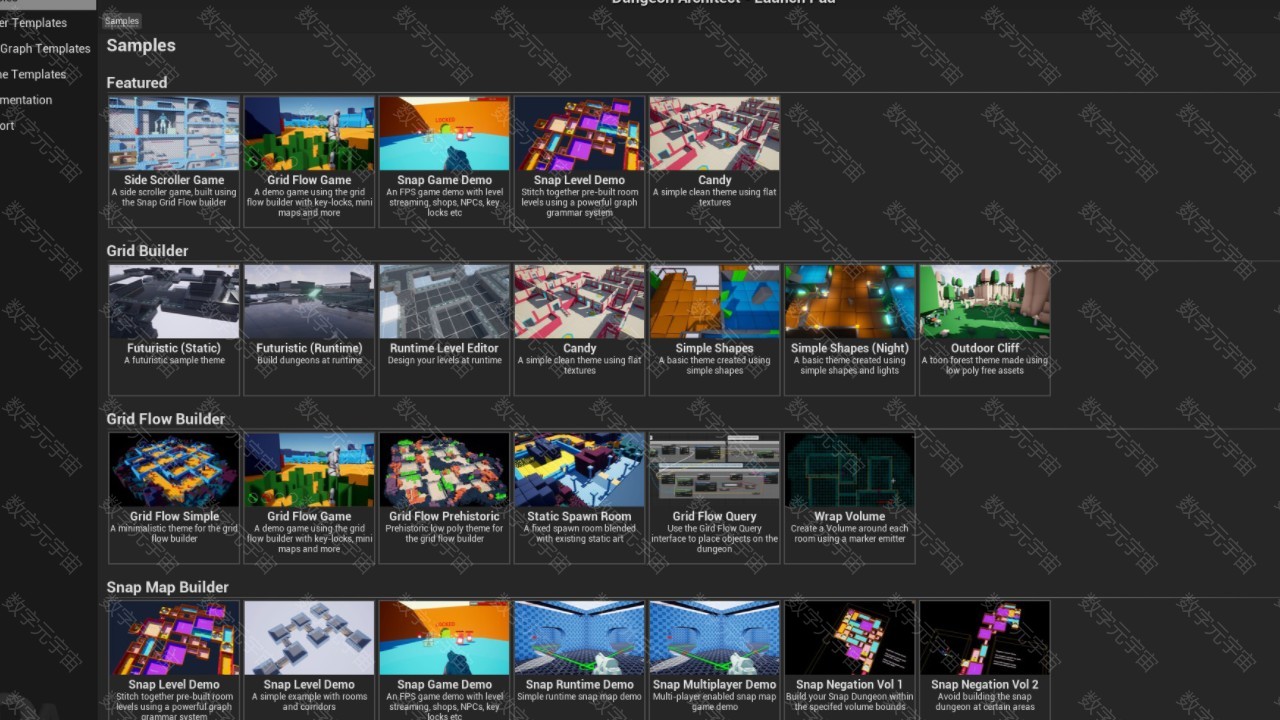
Task: Click the "Grid Flow Builder" section heading
Action: coord(166,418)
